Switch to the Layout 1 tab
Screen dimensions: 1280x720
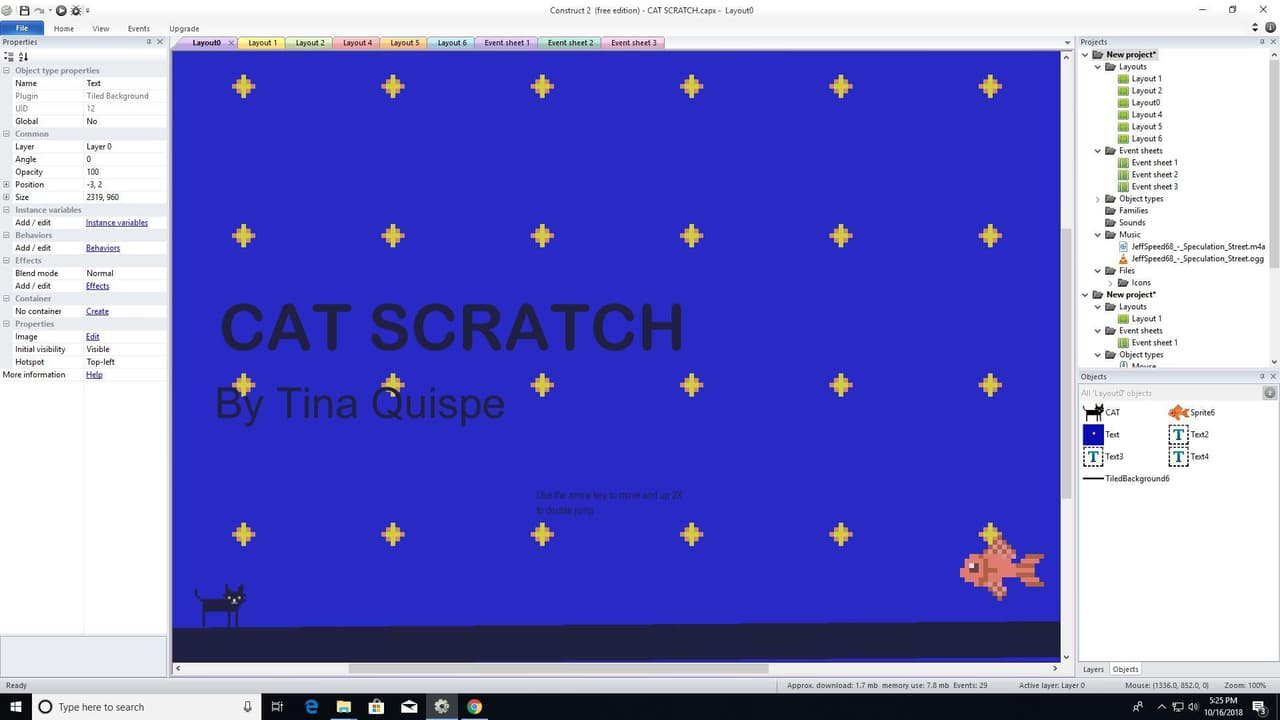264,43
